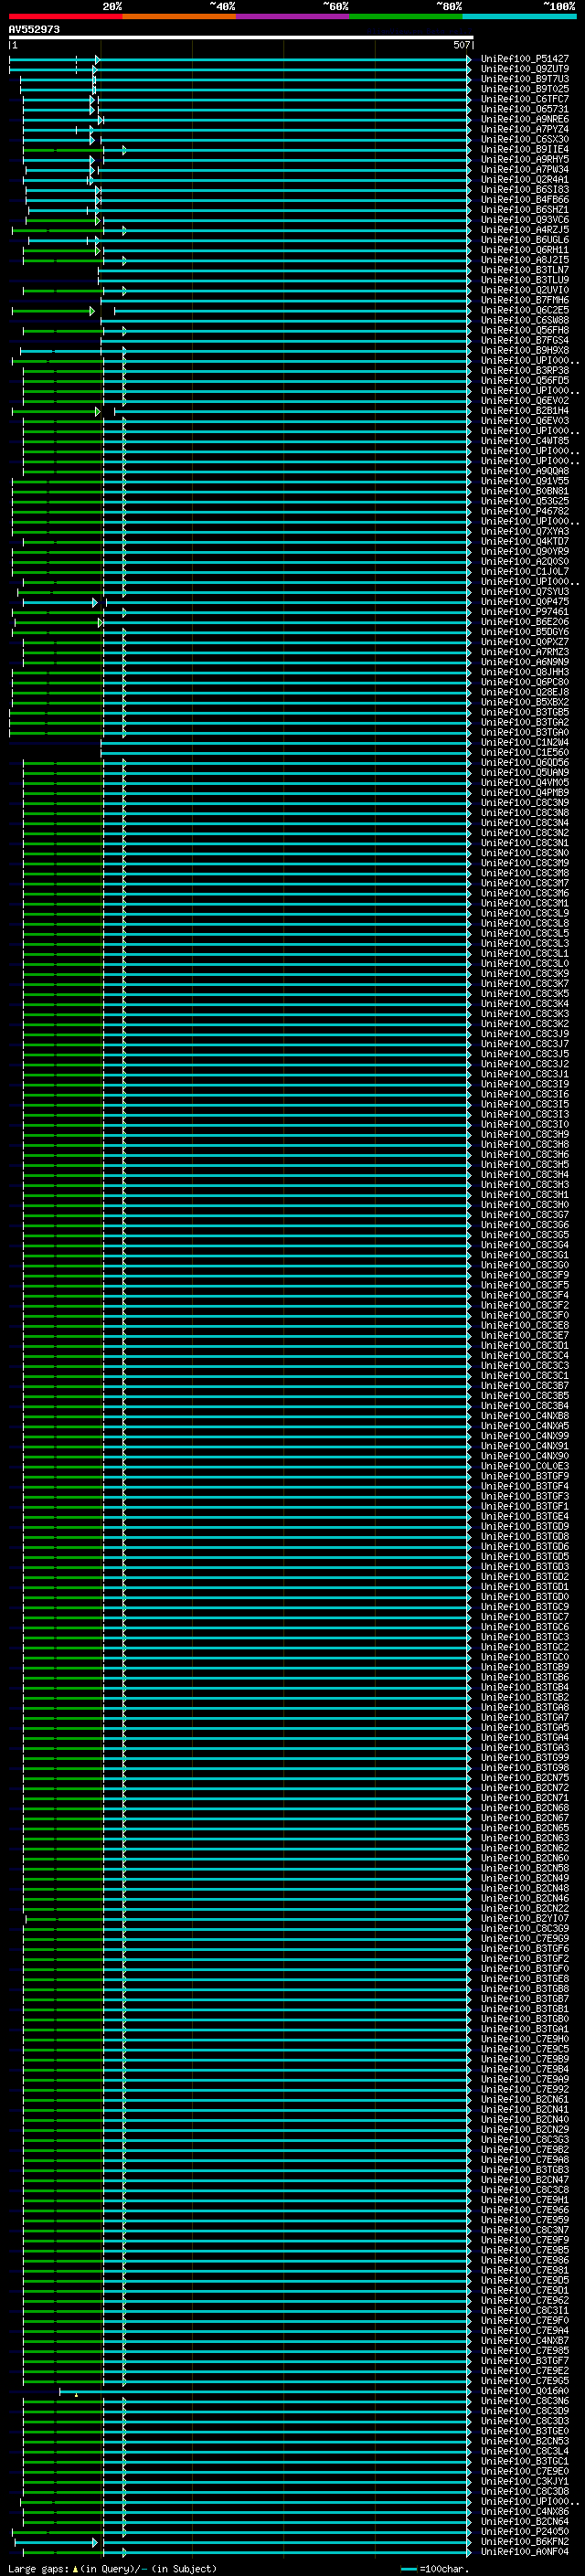This screenshot has height=2576, width=585.
Task: Select the UniRef100_B4FB66 label
Action: click(x=525, y=199)
